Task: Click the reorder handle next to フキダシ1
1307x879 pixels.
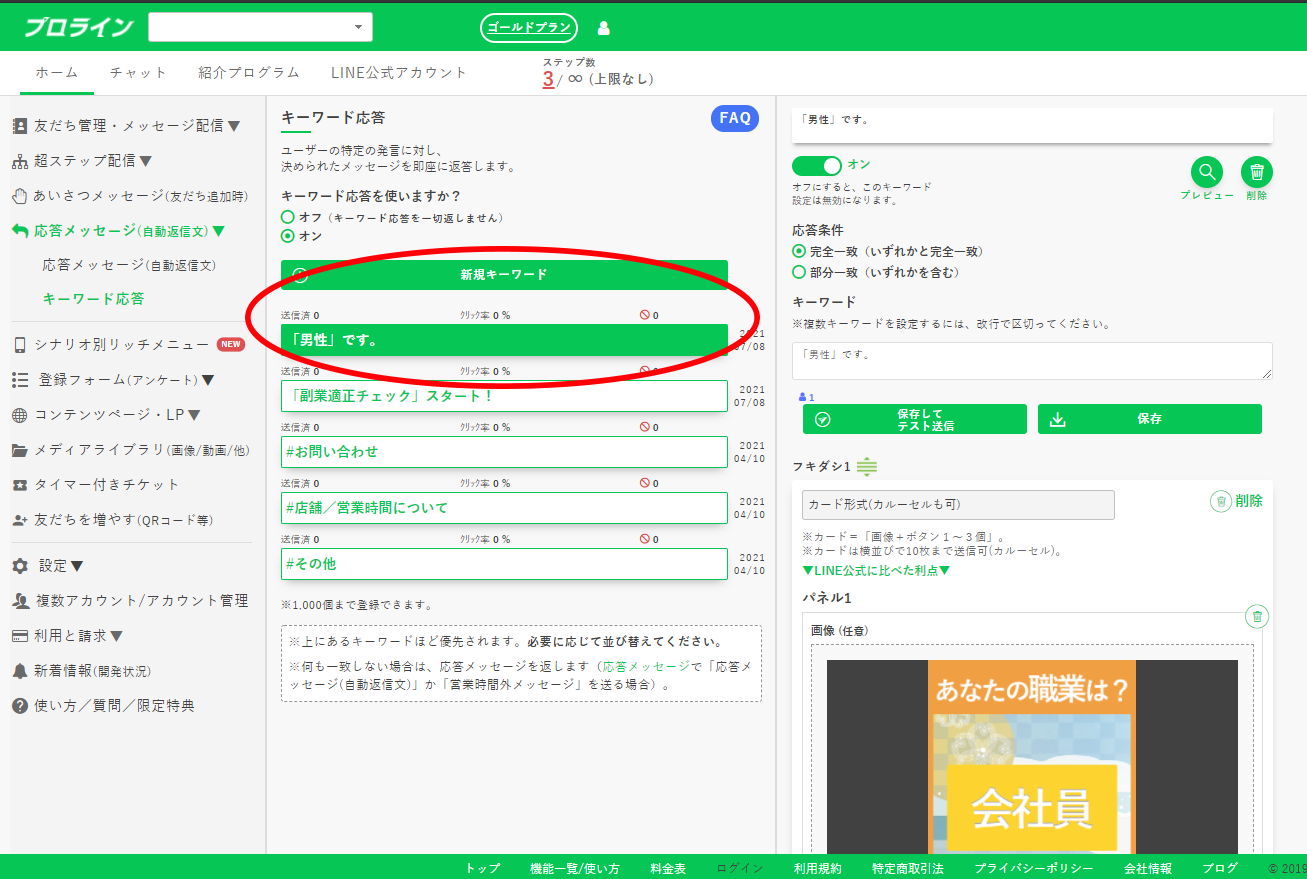Action: (867, 467)
